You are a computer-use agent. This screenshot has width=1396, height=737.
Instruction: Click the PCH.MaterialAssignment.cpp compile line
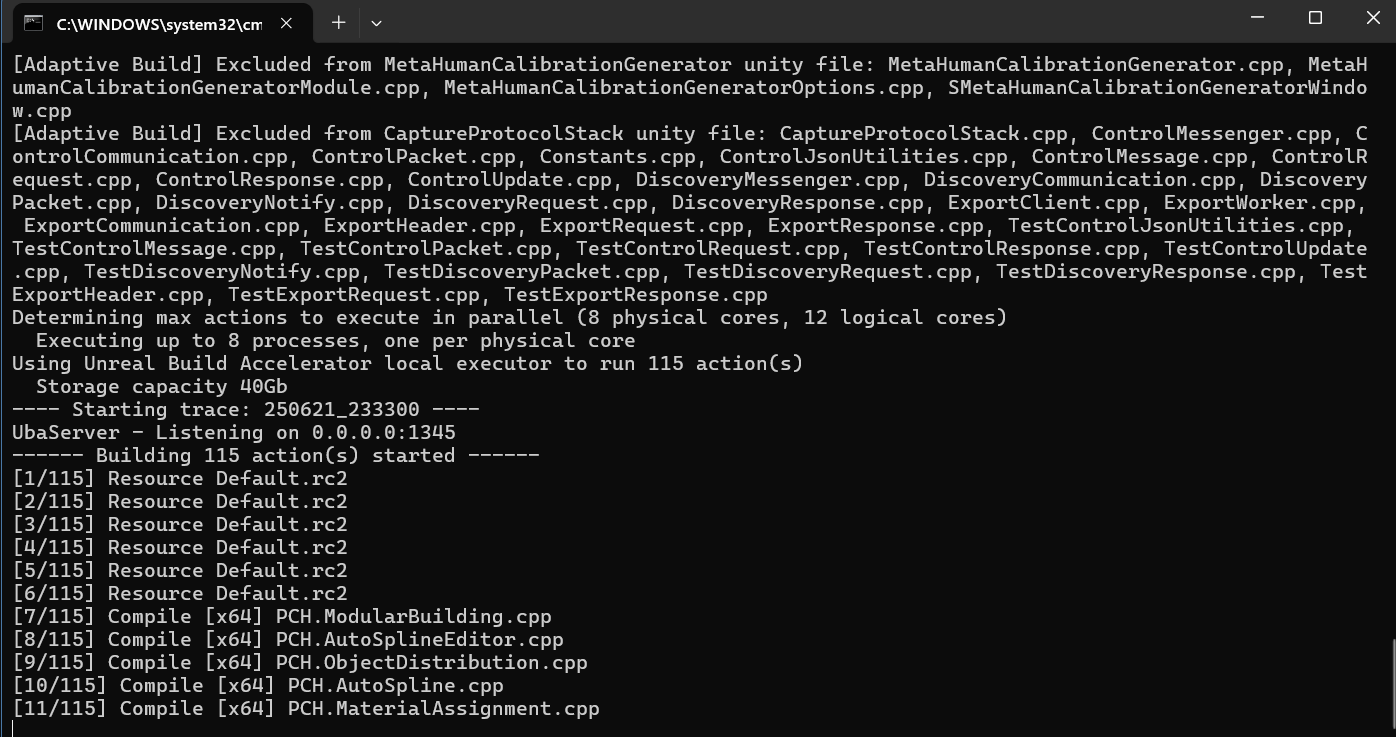coord(306,709)
